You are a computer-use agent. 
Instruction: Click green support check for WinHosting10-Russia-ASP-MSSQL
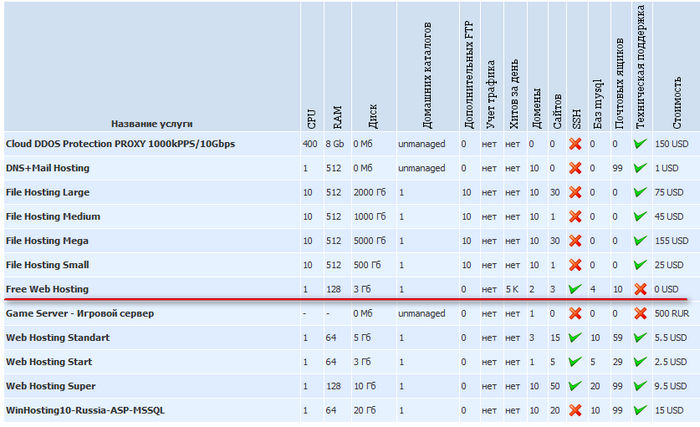[x=640, y=410]
